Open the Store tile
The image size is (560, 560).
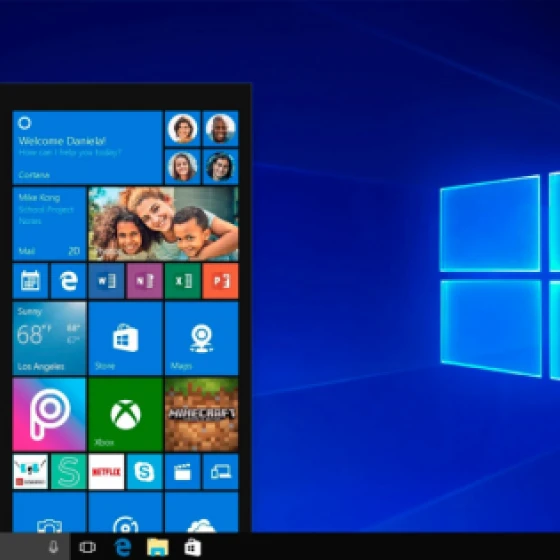pos(125,338)
